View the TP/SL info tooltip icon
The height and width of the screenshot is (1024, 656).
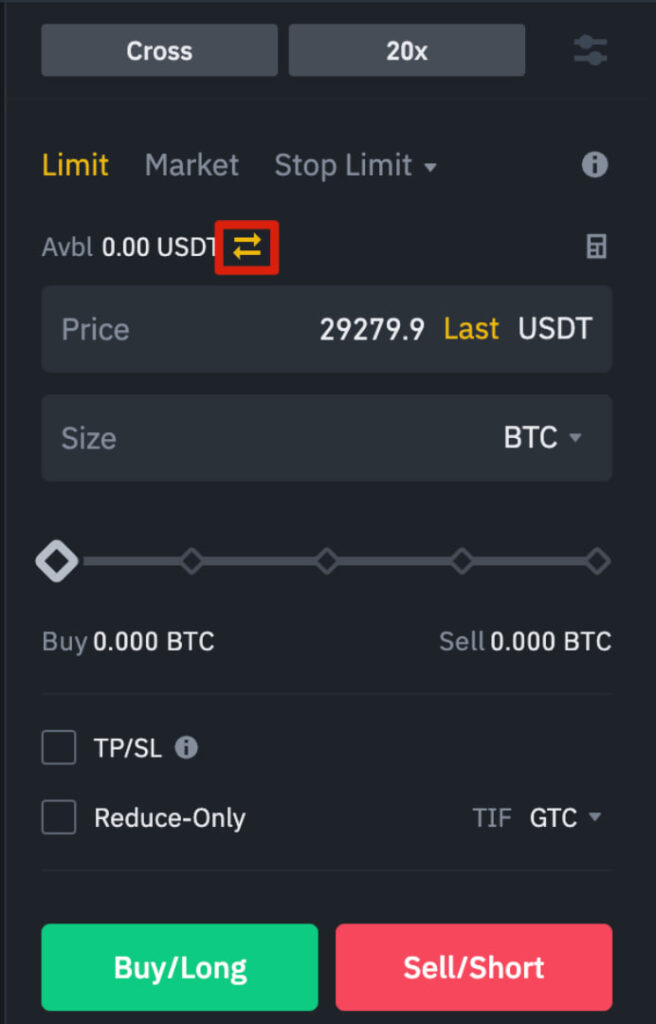185,747
